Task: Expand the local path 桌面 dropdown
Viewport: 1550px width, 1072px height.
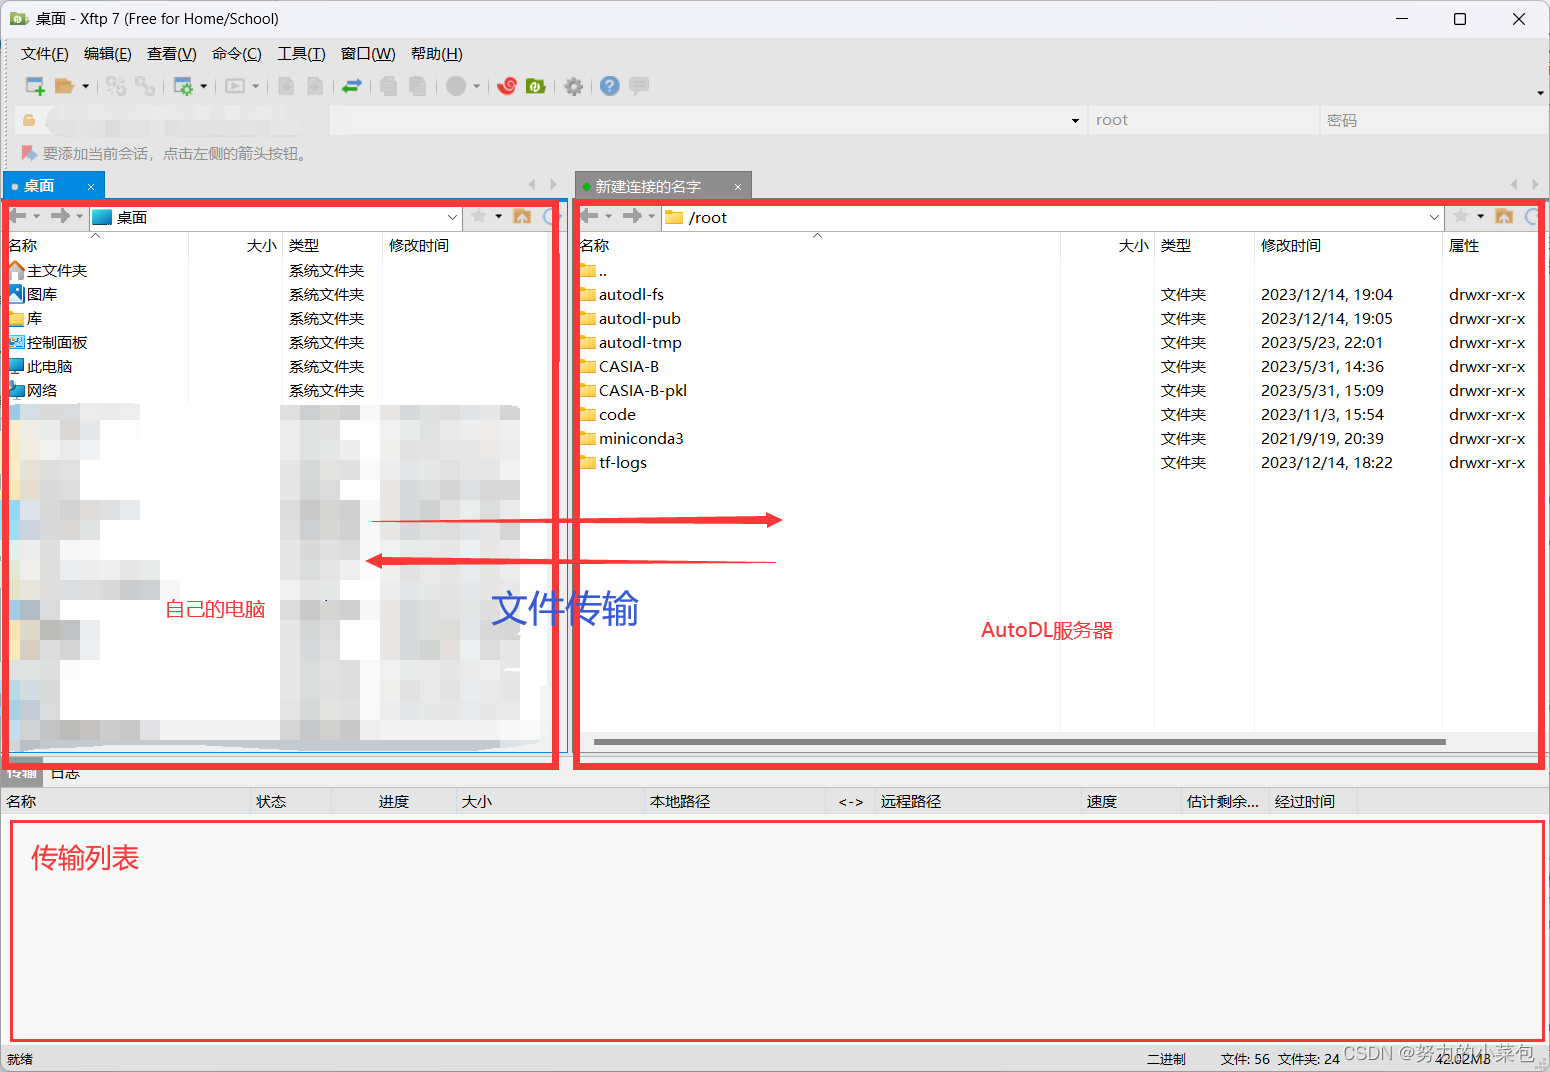Action: point(452,217)
